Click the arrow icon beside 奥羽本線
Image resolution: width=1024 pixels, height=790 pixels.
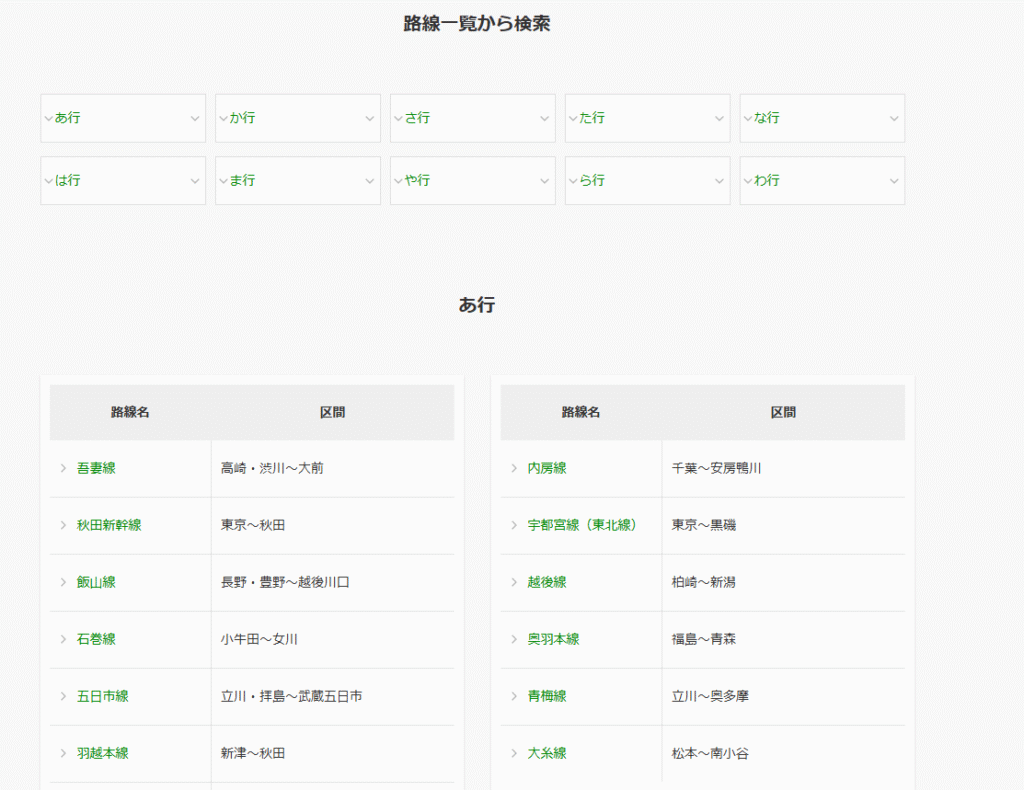514,639
